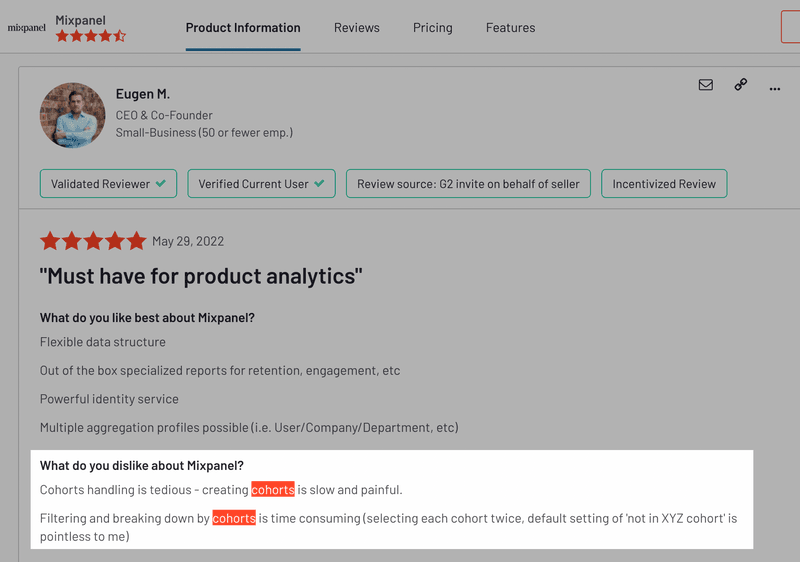Click Review source G2 invite badge

(x=468, y=184)
